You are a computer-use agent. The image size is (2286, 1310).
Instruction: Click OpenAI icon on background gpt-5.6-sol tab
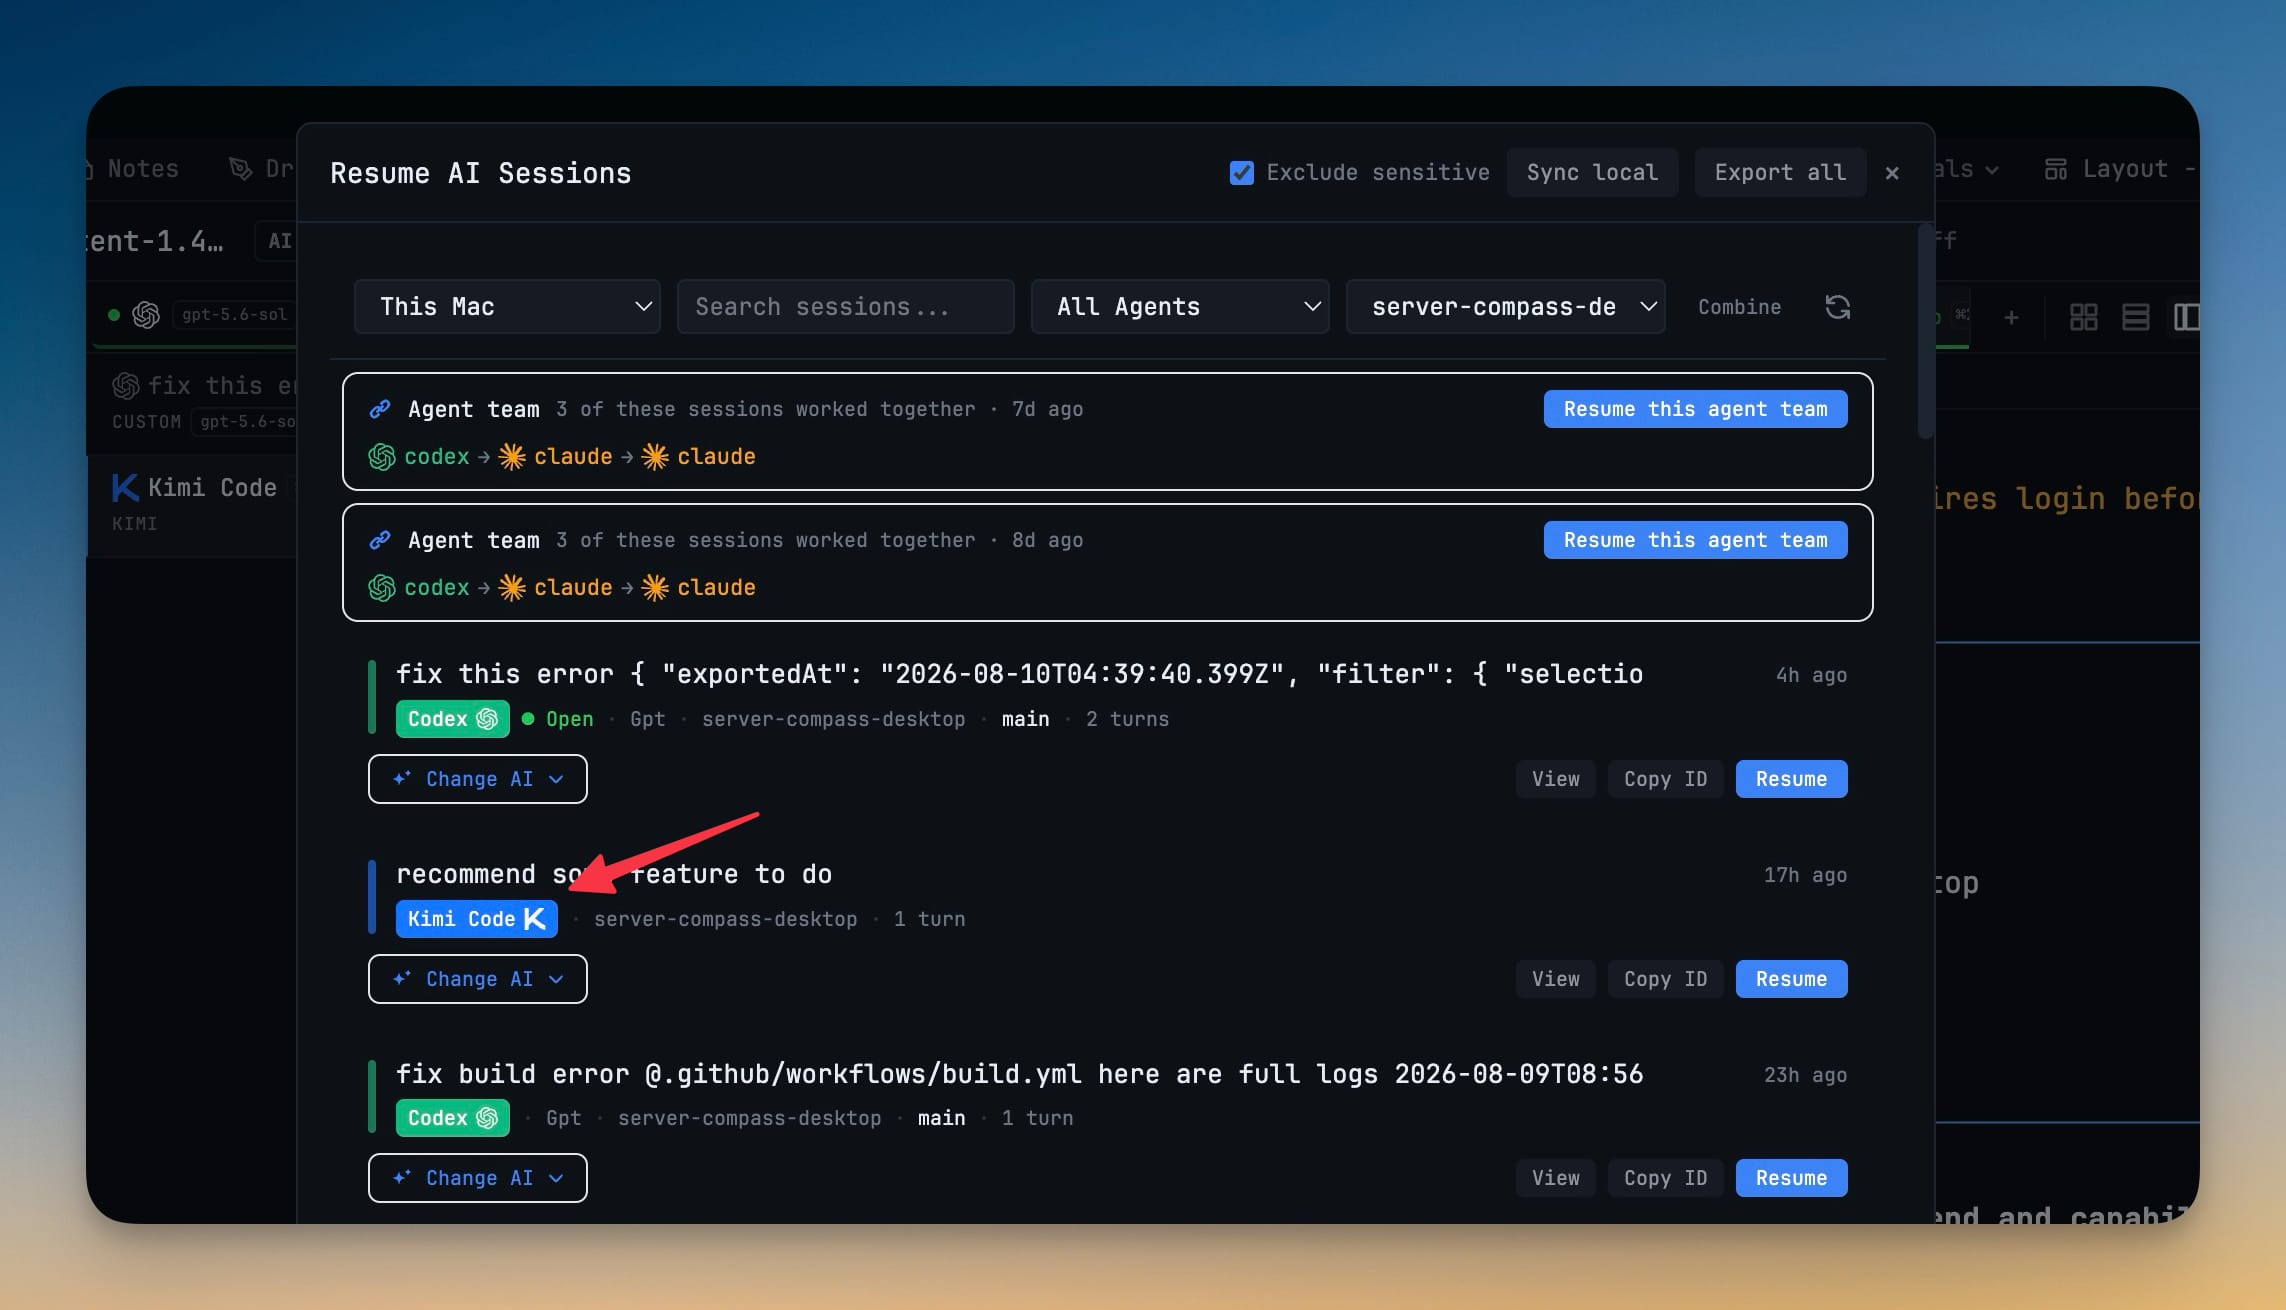146,315
